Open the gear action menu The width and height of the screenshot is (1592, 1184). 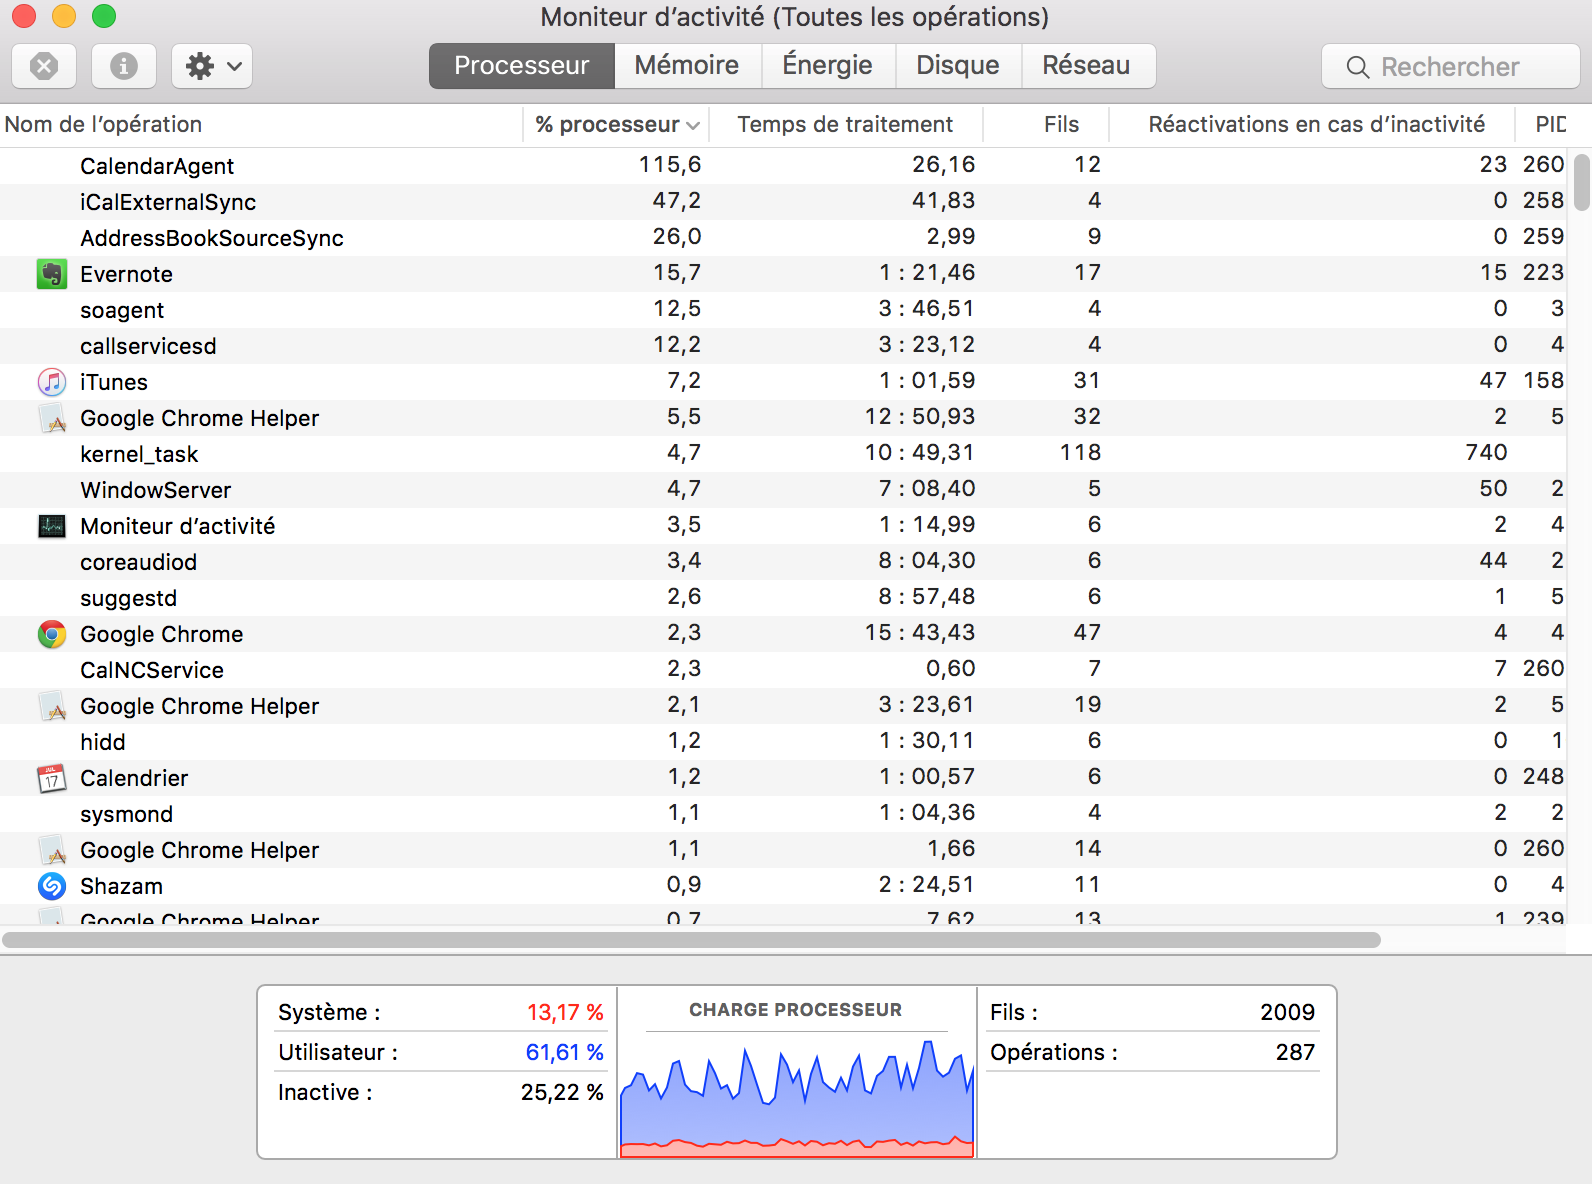click(x=212, y=66)
